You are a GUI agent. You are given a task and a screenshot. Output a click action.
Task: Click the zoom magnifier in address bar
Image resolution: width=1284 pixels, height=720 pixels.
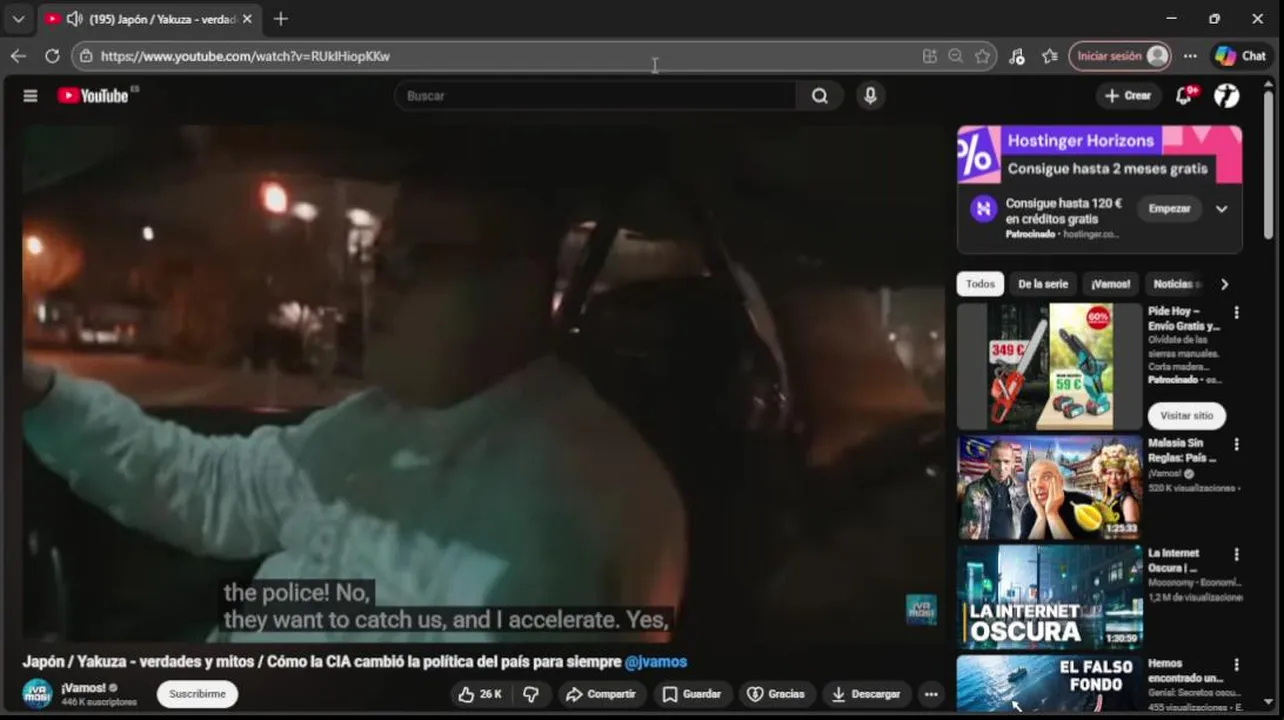956,56
